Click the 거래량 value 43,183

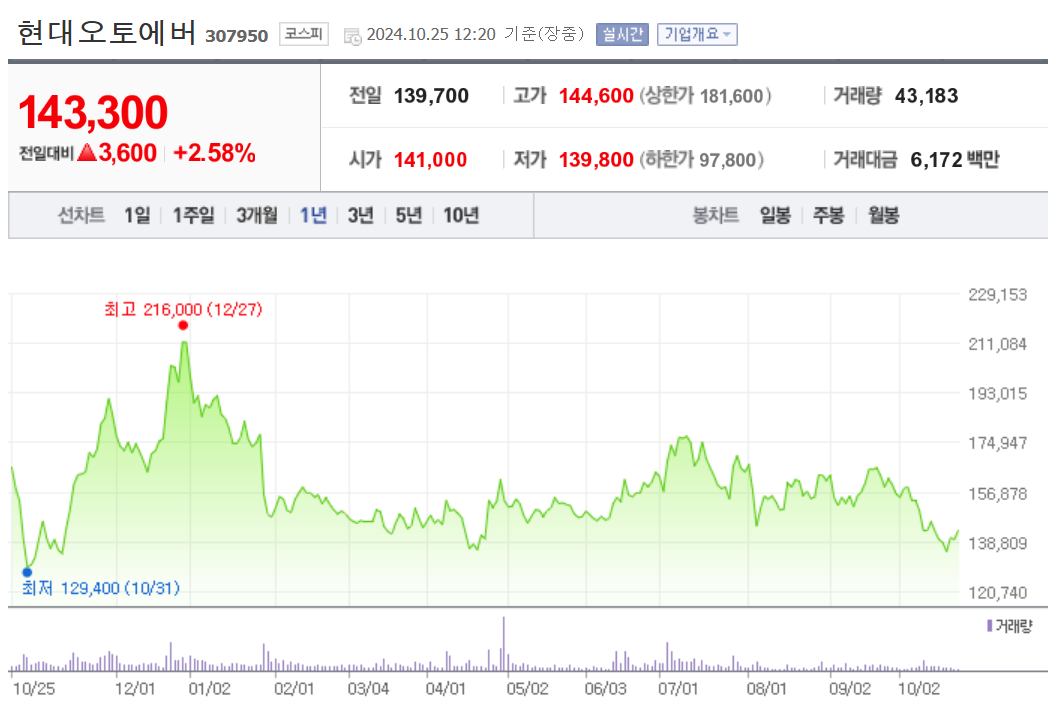coord(926,96)
